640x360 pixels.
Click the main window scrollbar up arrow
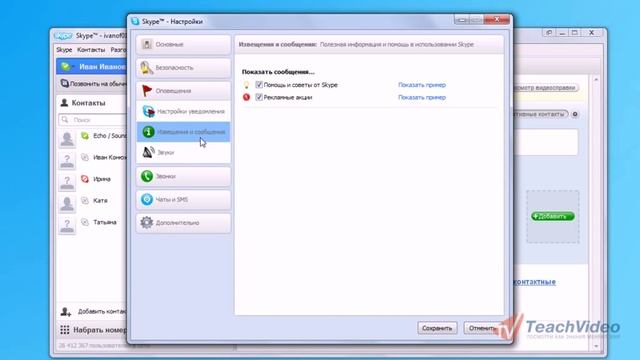[x=596, y=80]
